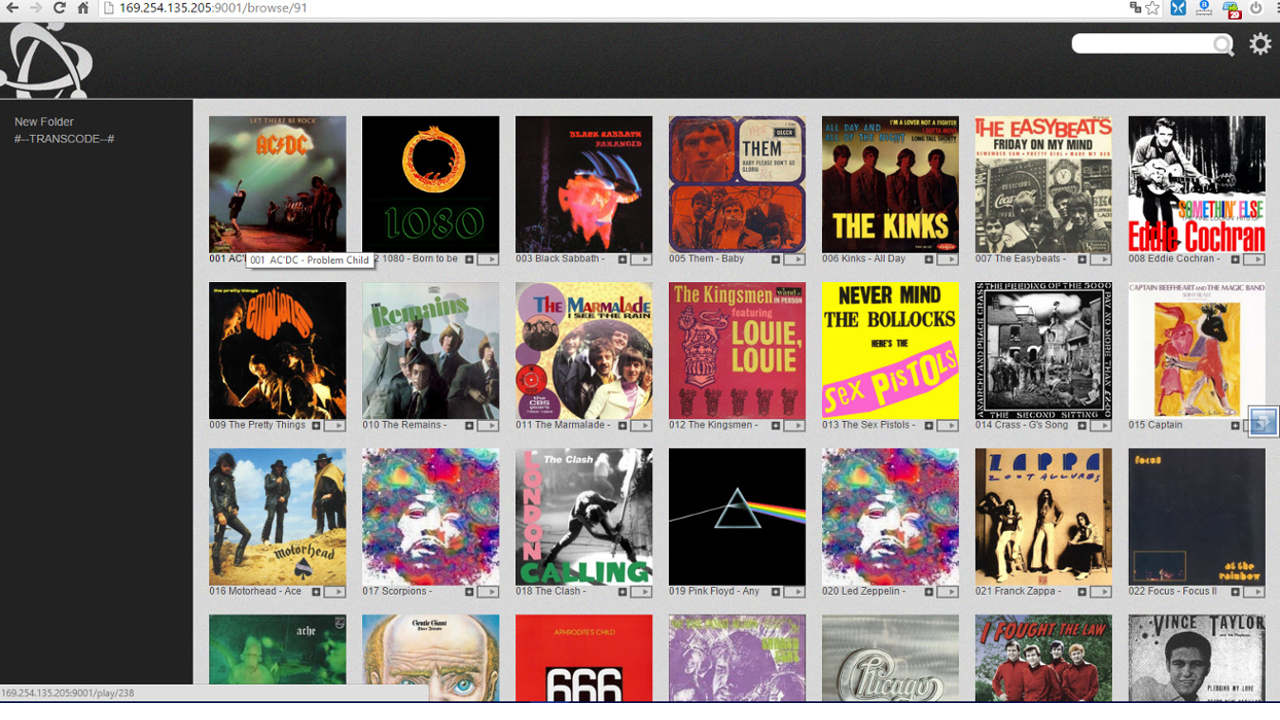Screen dimensions: 1280x720
Task: Play 009 The Pretty Things
Action: pos(334,425)
